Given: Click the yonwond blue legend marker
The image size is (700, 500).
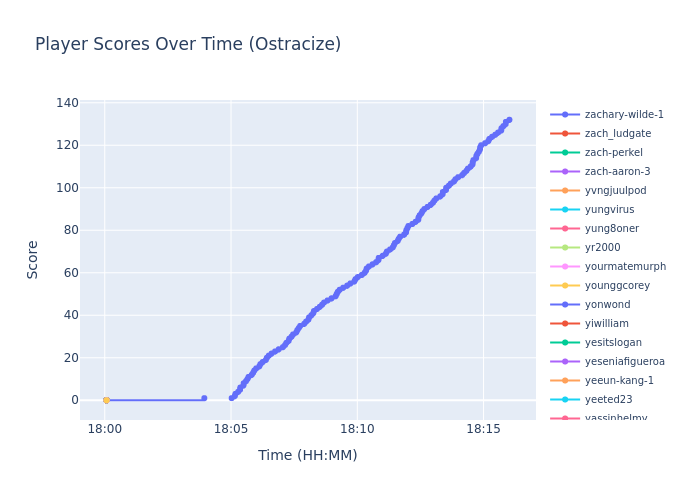Looking at the screenshot, I should click(565, 305).
